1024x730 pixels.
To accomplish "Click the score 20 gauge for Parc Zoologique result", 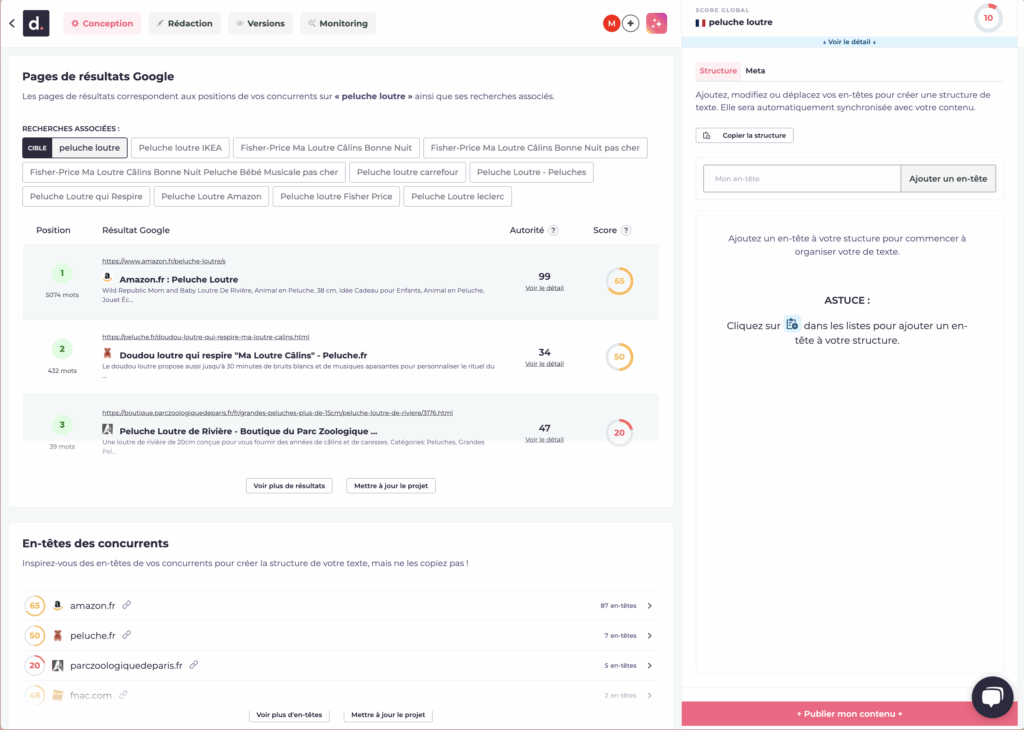I will click(x=619, y=433).
